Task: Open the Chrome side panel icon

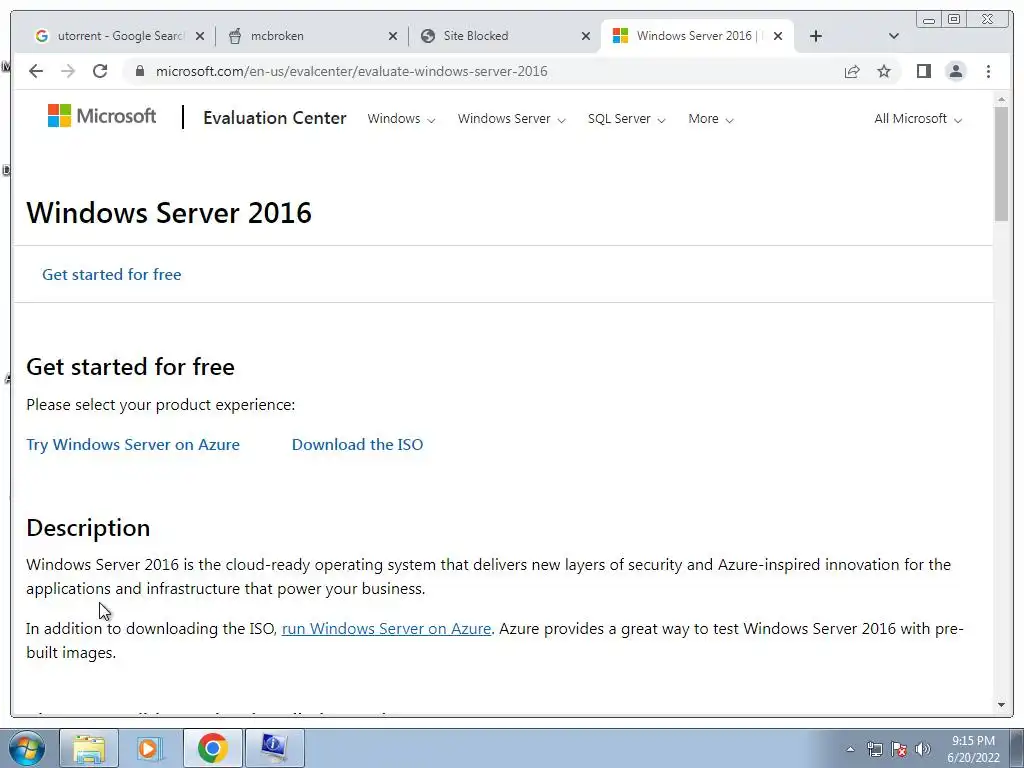Action: coord(923,71)
